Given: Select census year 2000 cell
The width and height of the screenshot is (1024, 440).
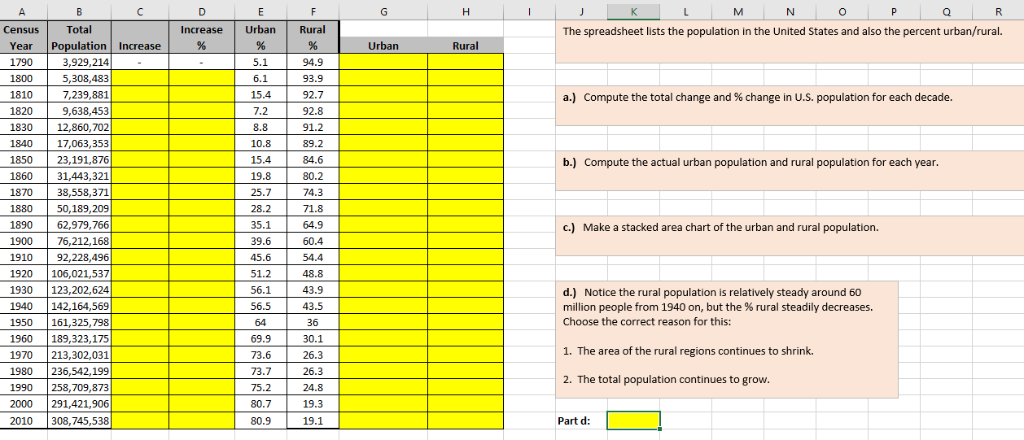Looking at the screenshot, I should [x=24, y=405].
